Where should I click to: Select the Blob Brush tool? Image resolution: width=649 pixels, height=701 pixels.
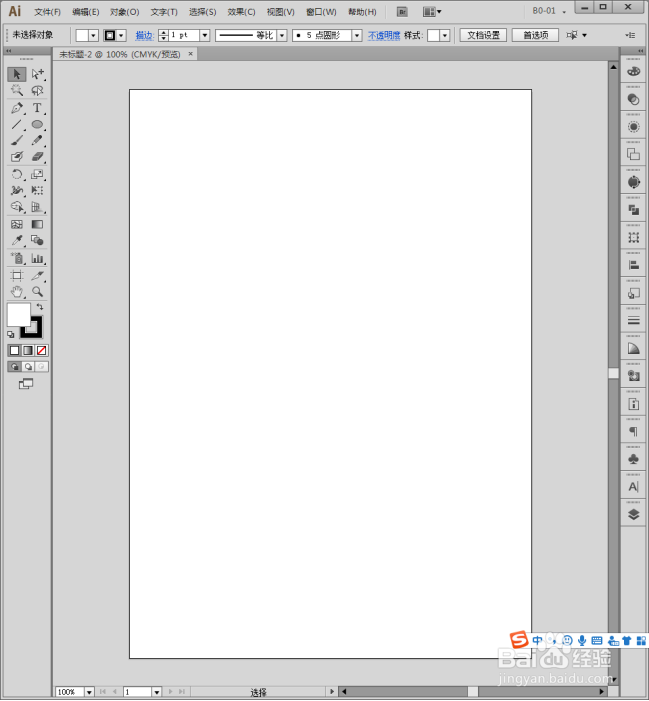17,157
